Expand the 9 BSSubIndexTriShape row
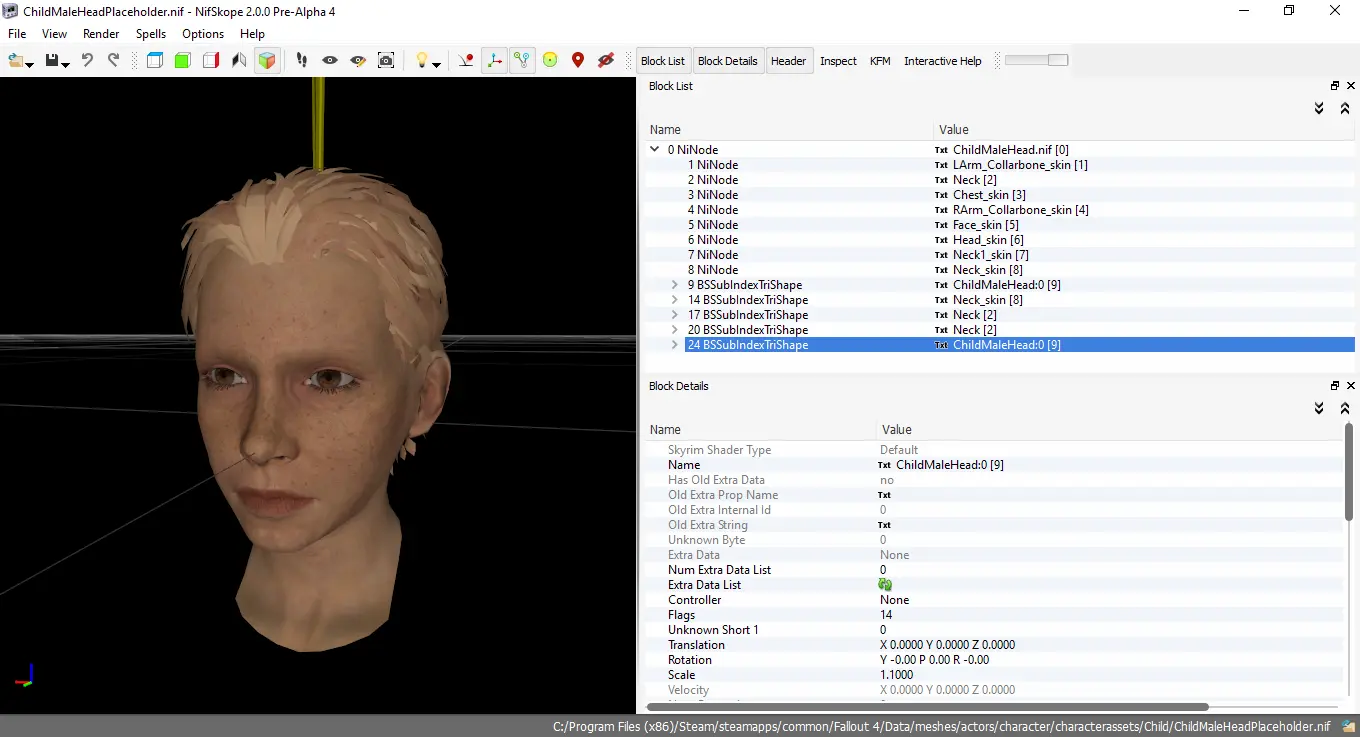1360x737 pixels. pyautogui.click(x=675, y=285)
